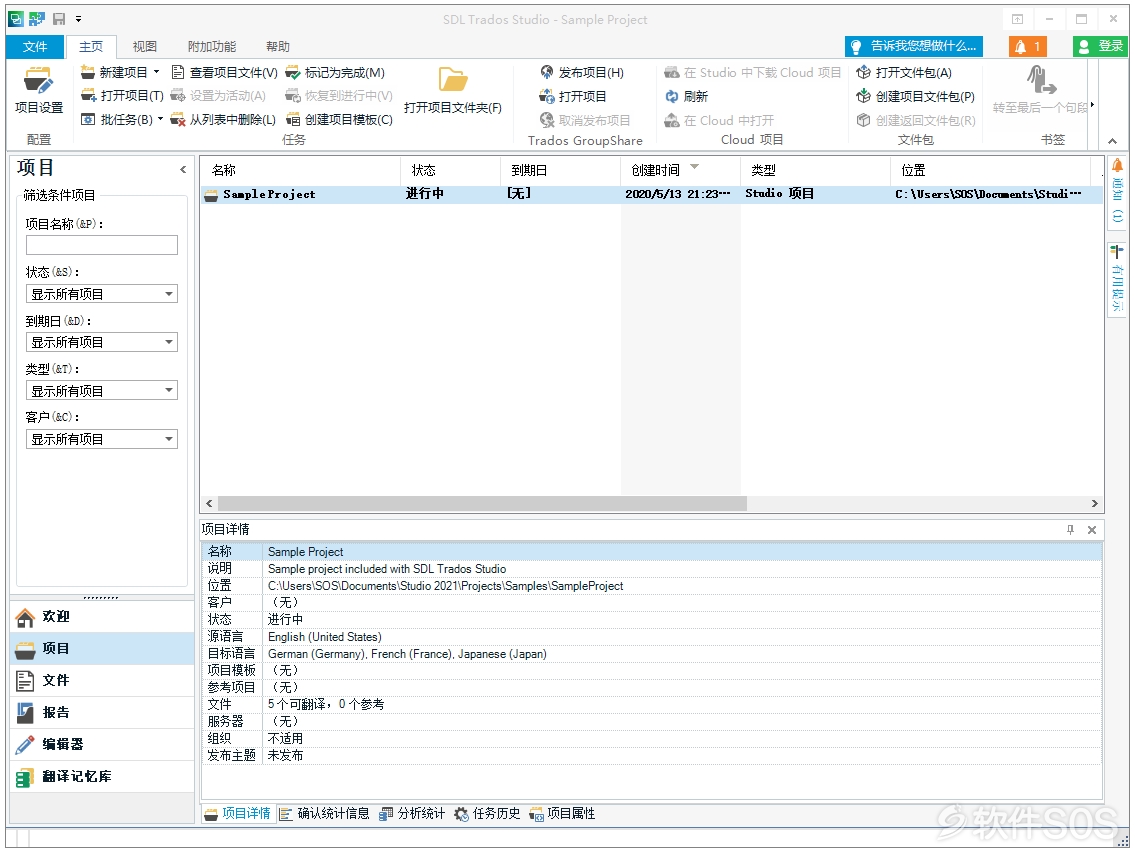Sort by the 状态 column header

click(x=450, y=170)
